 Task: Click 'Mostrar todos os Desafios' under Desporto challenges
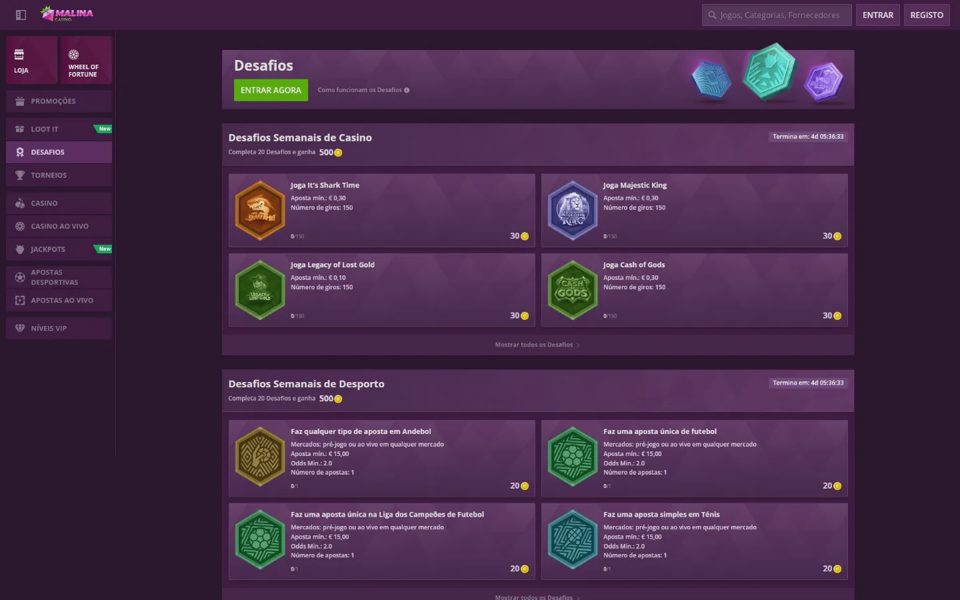[x=537, y=596]
